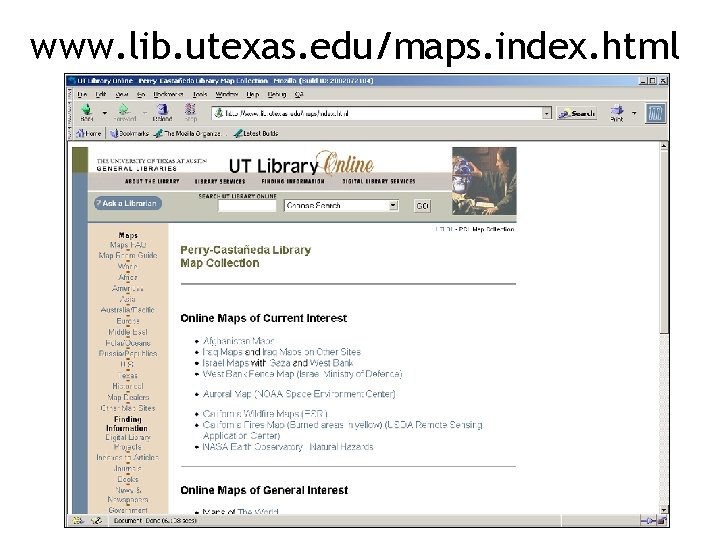
Task: Open the Tools menu
Action: [200, 94]
